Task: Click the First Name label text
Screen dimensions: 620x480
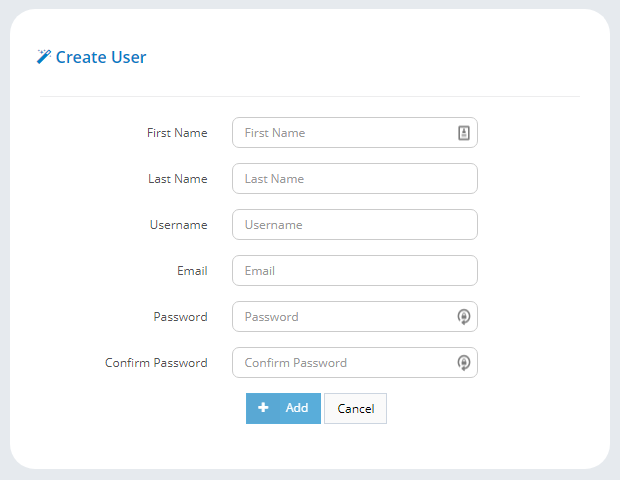Action: [177, 133]
